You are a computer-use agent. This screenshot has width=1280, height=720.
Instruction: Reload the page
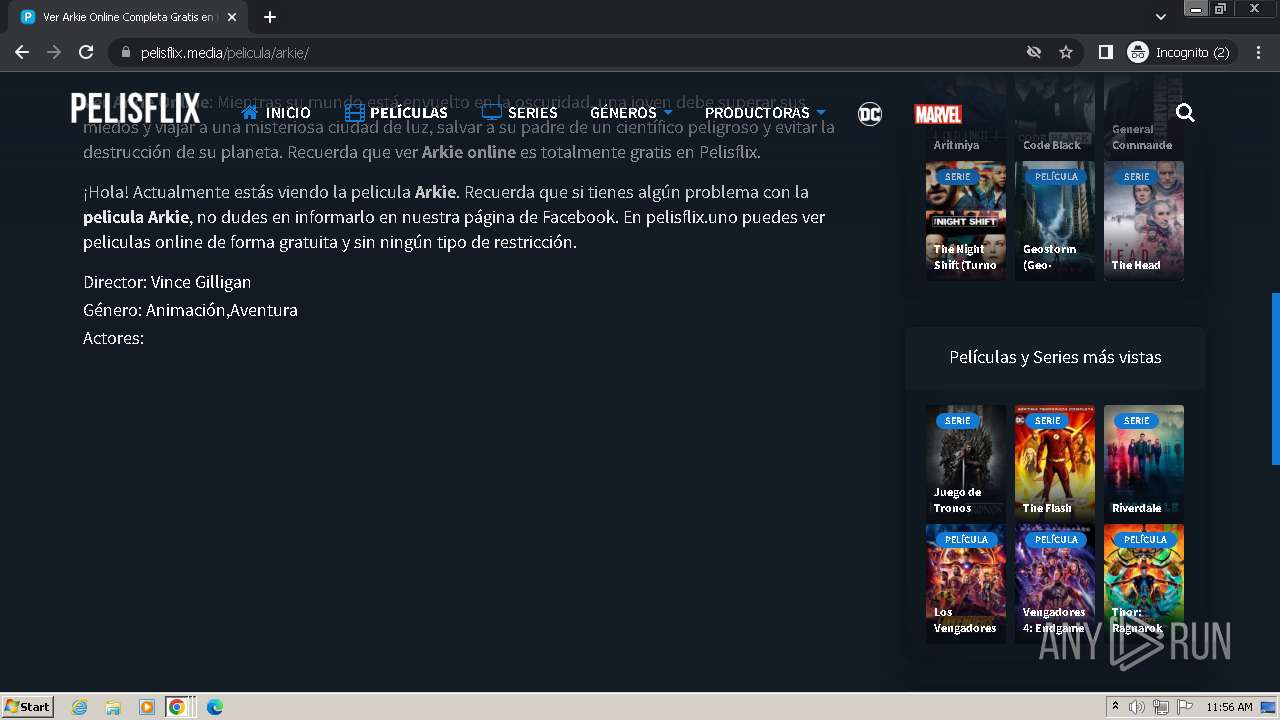click(86, 52)
